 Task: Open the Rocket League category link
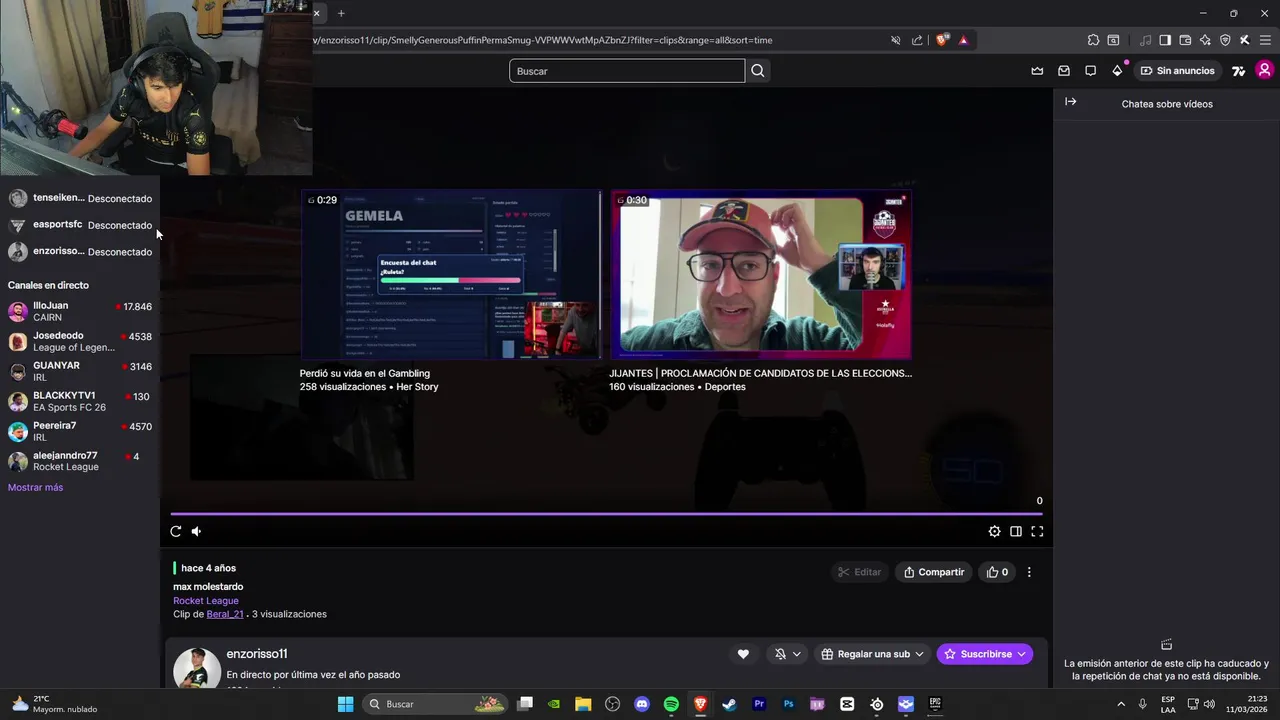(x=206, y=601)
